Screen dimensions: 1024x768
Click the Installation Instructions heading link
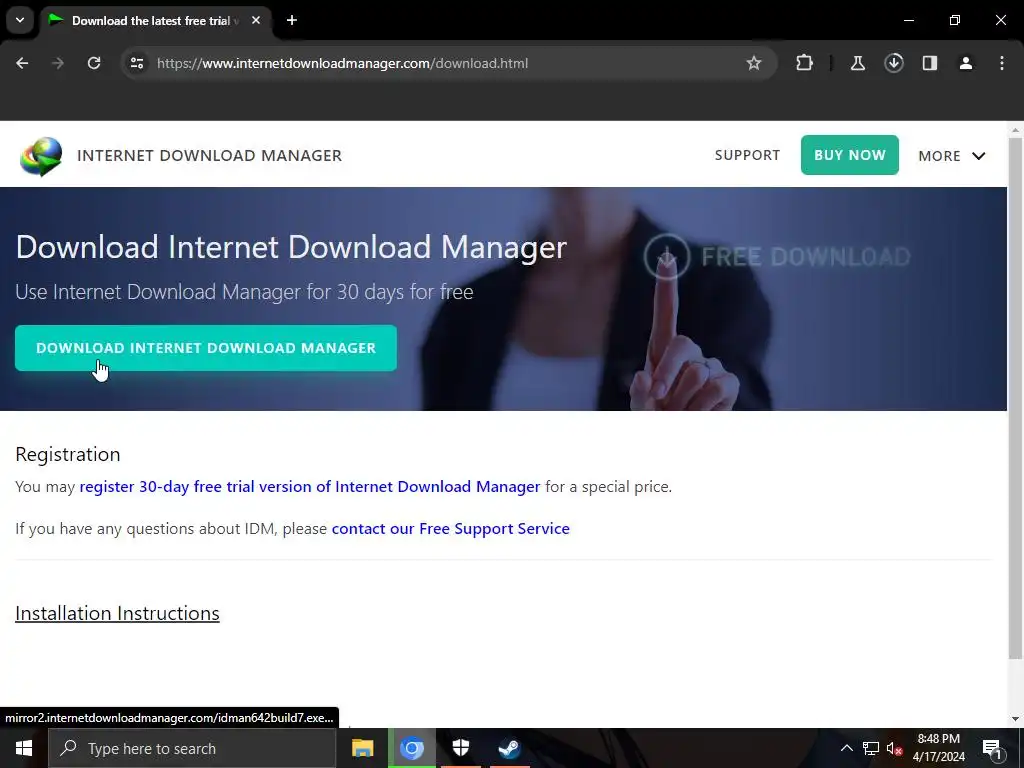click(118, 613)
